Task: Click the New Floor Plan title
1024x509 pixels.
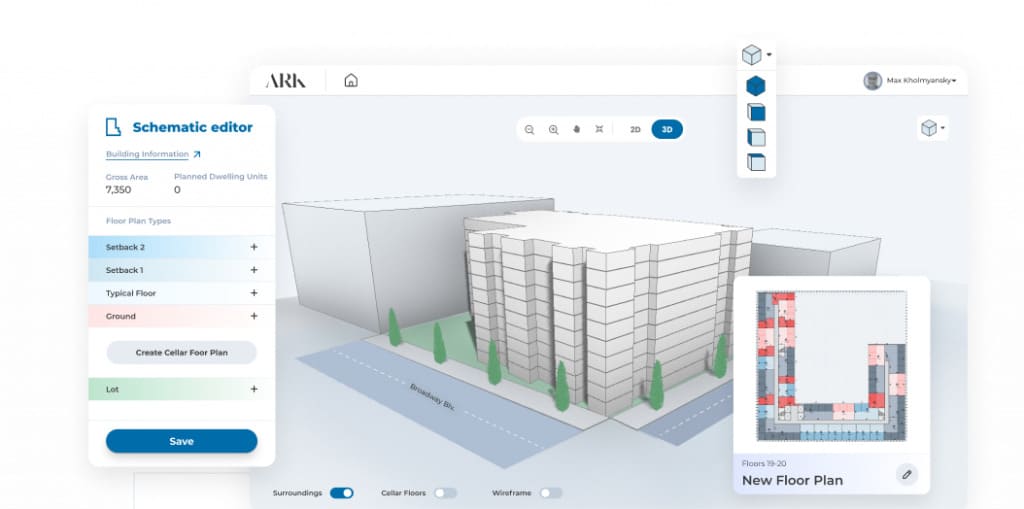Action: pos(792,480)
